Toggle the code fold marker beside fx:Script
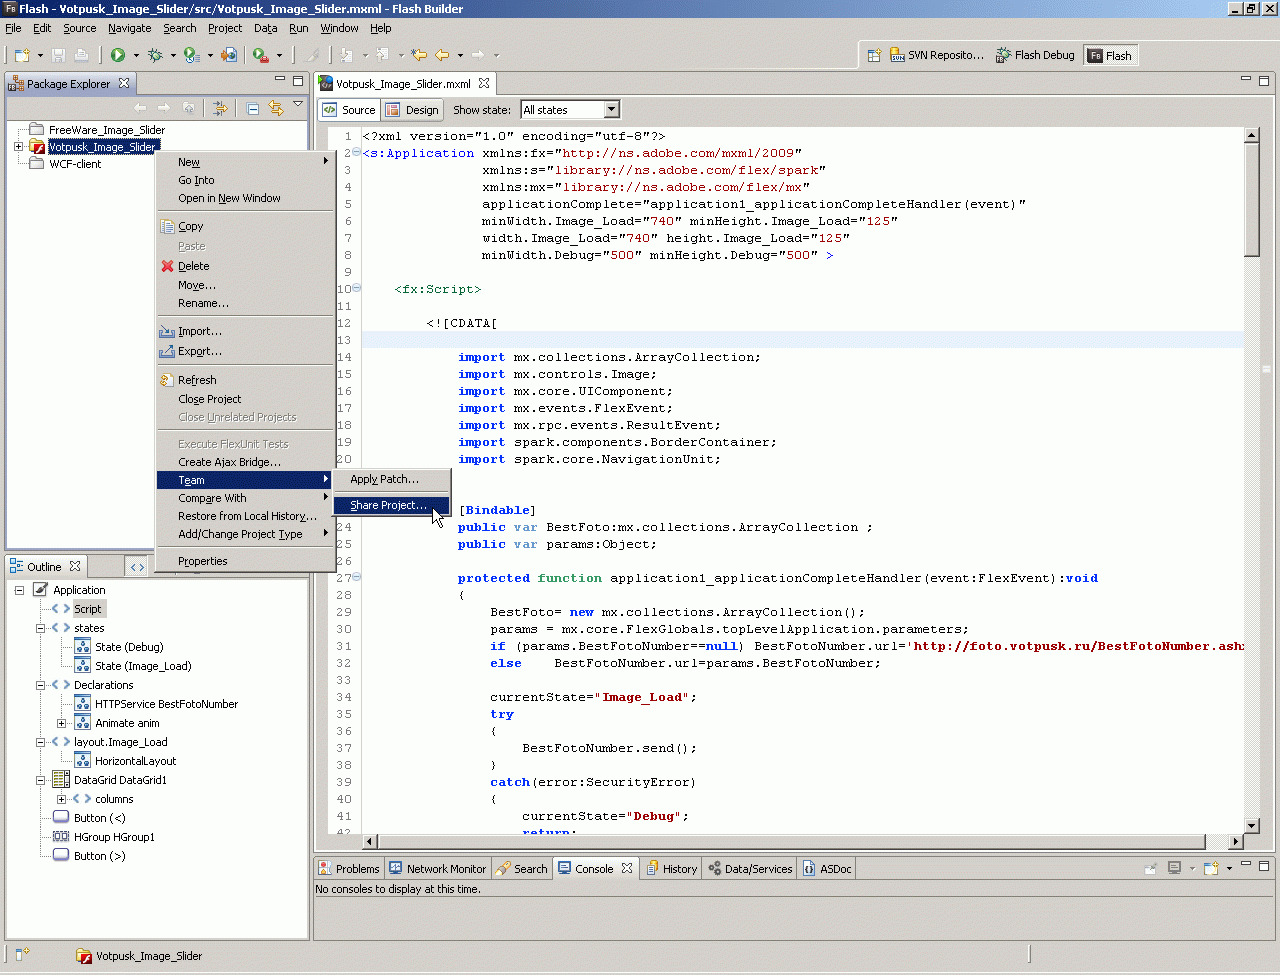 point(357,289)
